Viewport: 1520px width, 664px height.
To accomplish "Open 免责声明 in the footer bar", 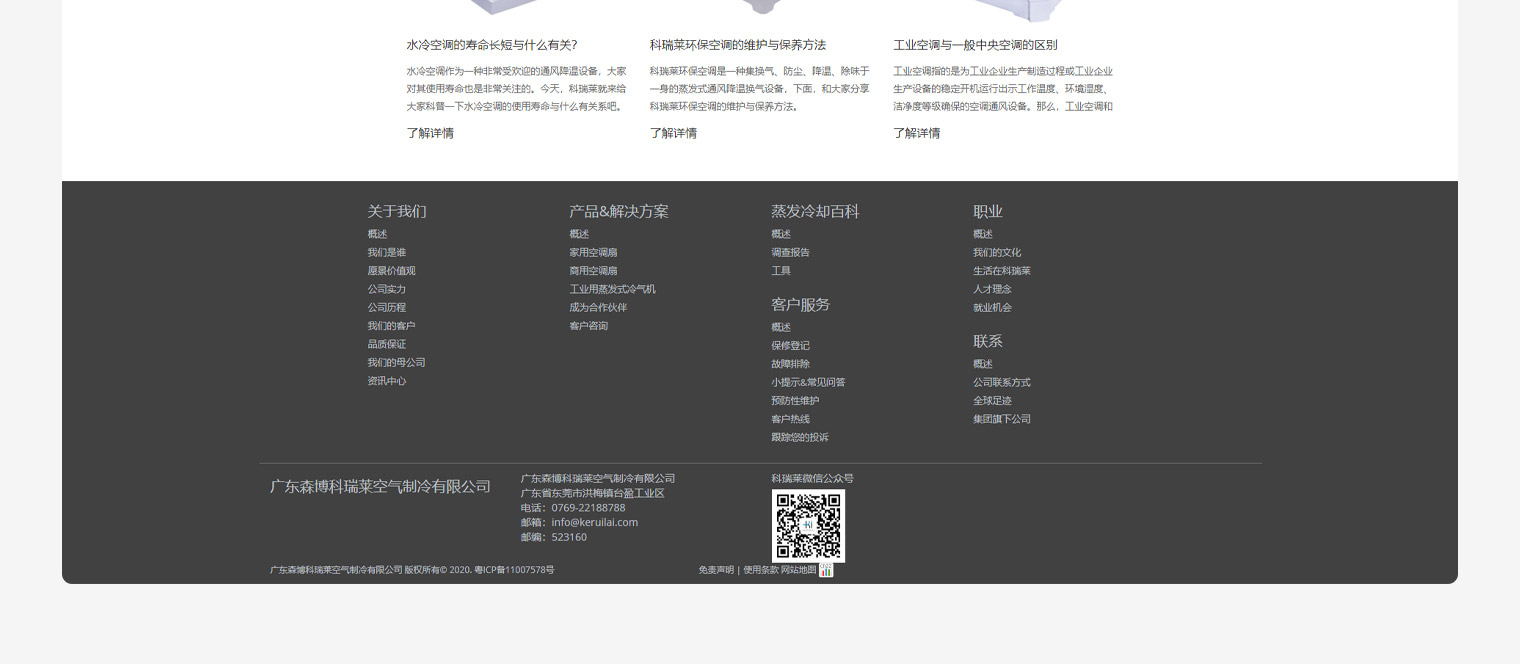I will pos(716,570).
